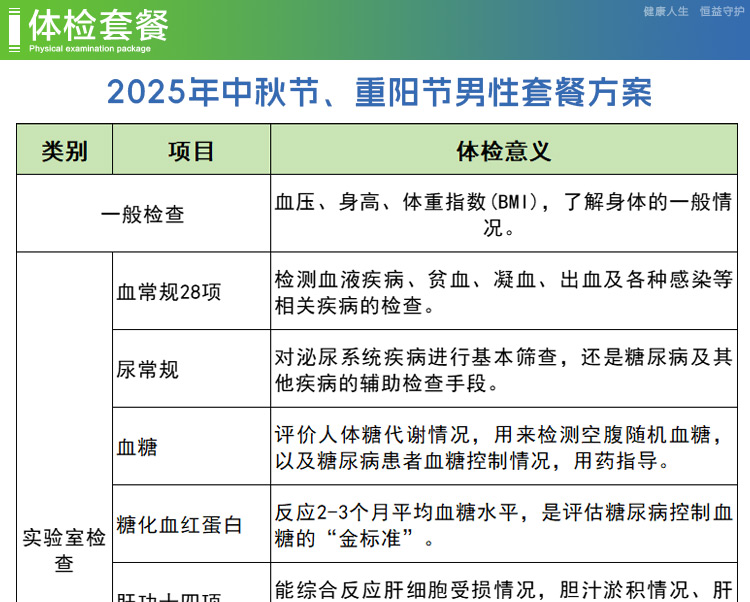Select the 糖化血红蛋白 item cell

tap(180, 524)
